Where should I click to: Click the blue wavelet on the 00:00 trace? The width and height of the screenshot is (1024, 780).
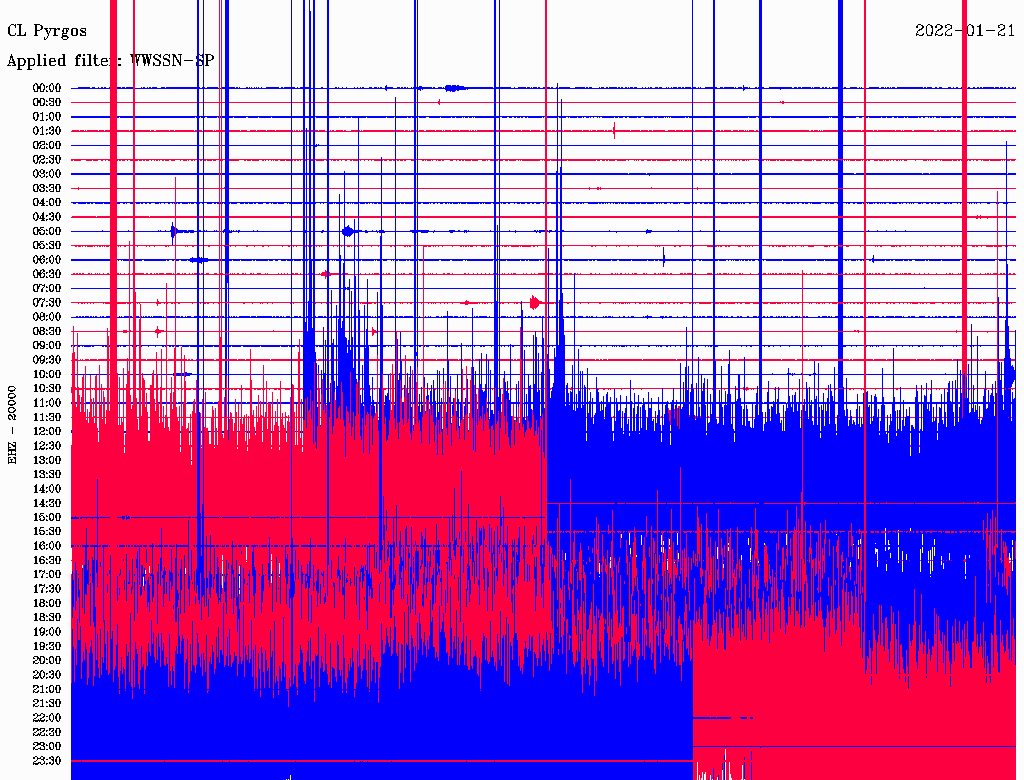454,88
